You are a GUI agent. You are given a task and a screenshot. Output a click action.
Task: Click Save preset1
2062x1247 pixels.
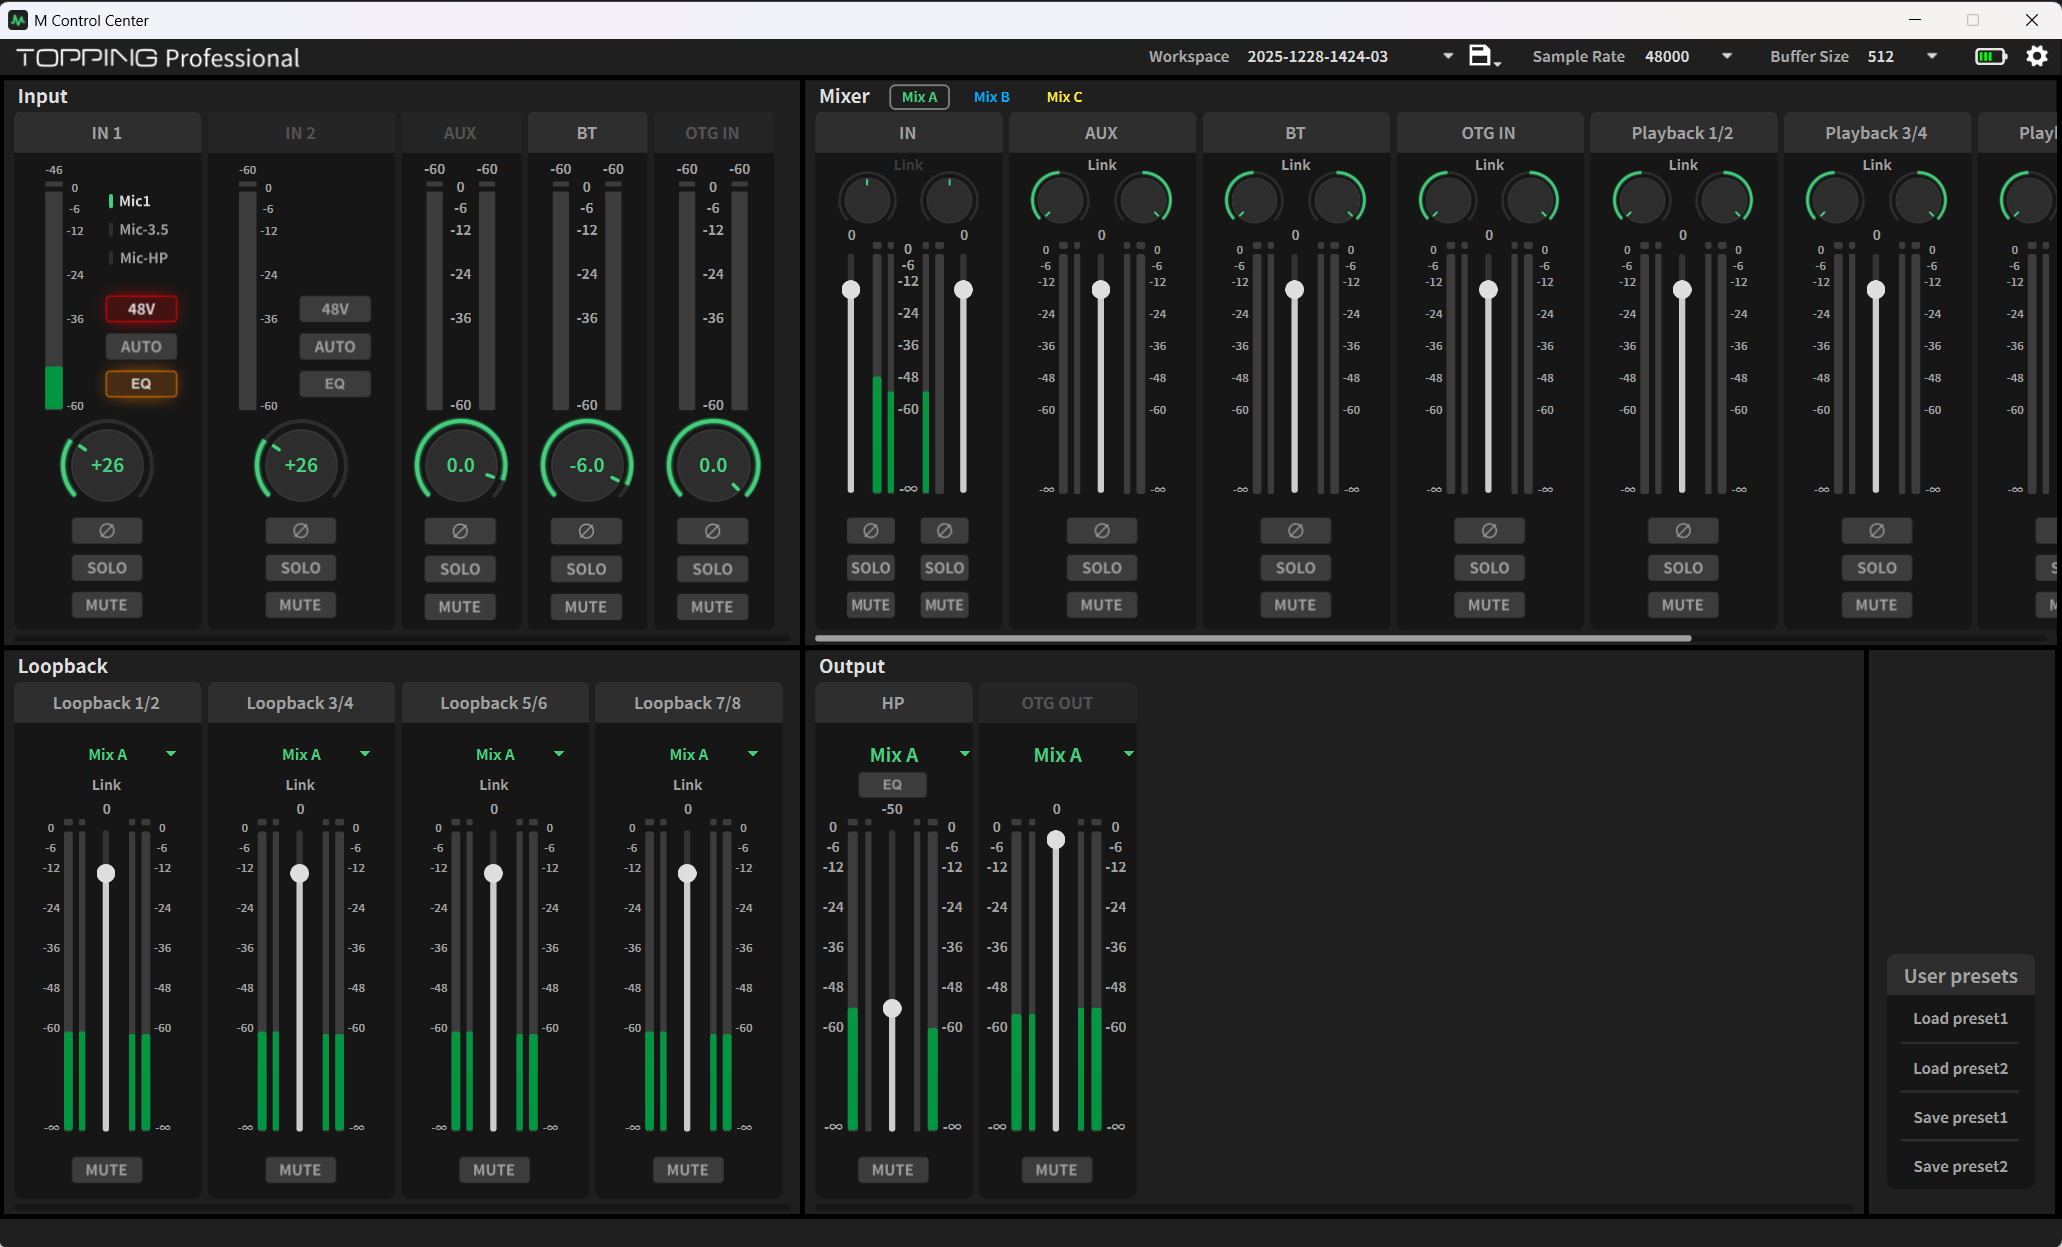pos(1960,1117)
